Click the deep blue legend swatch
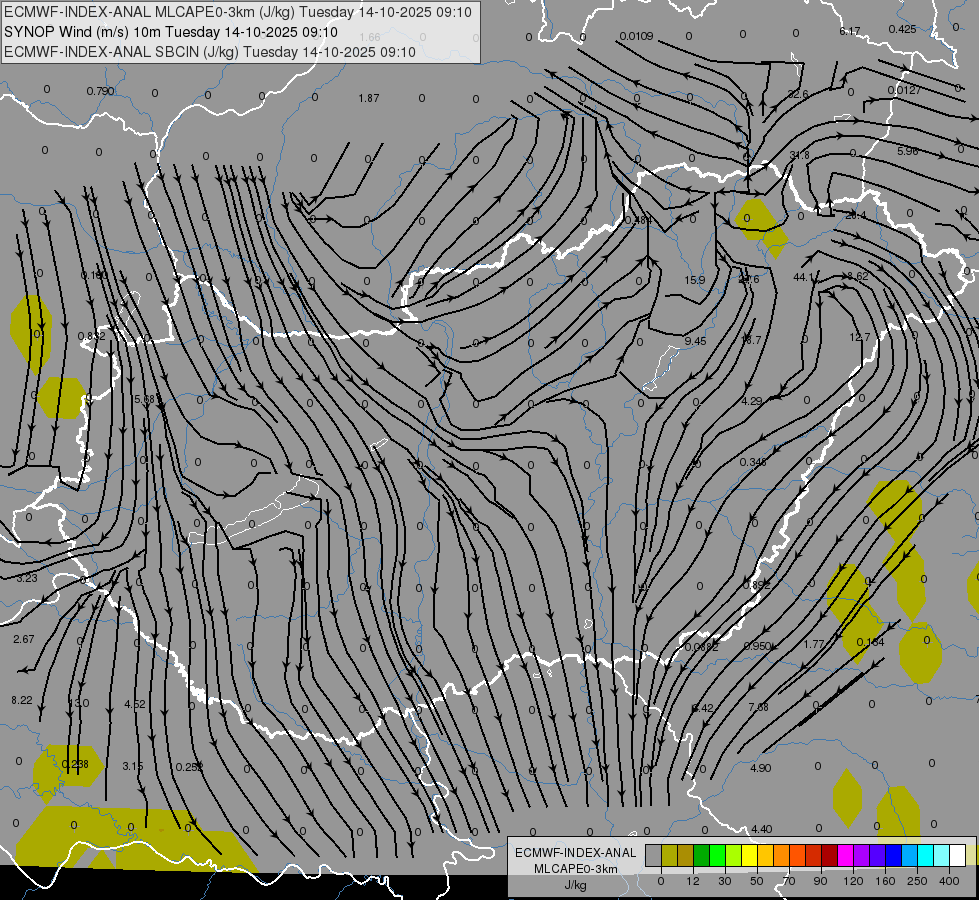 click(893, 856)
